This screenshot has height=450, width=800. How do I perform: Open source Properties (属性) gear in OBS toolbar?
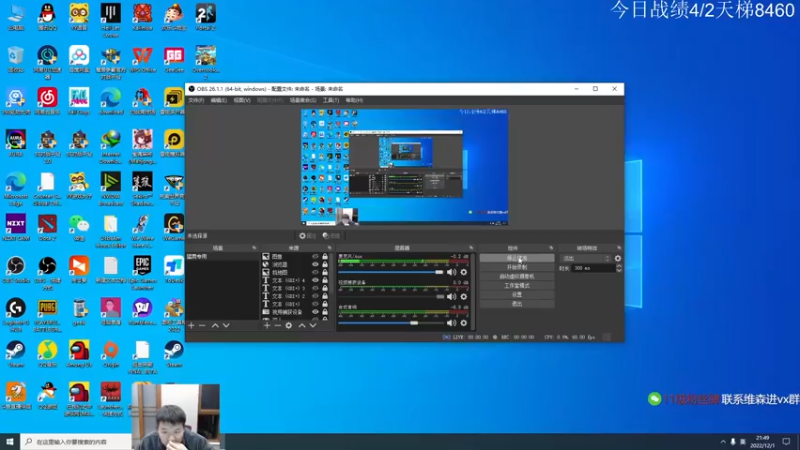[x=307, y=236]
